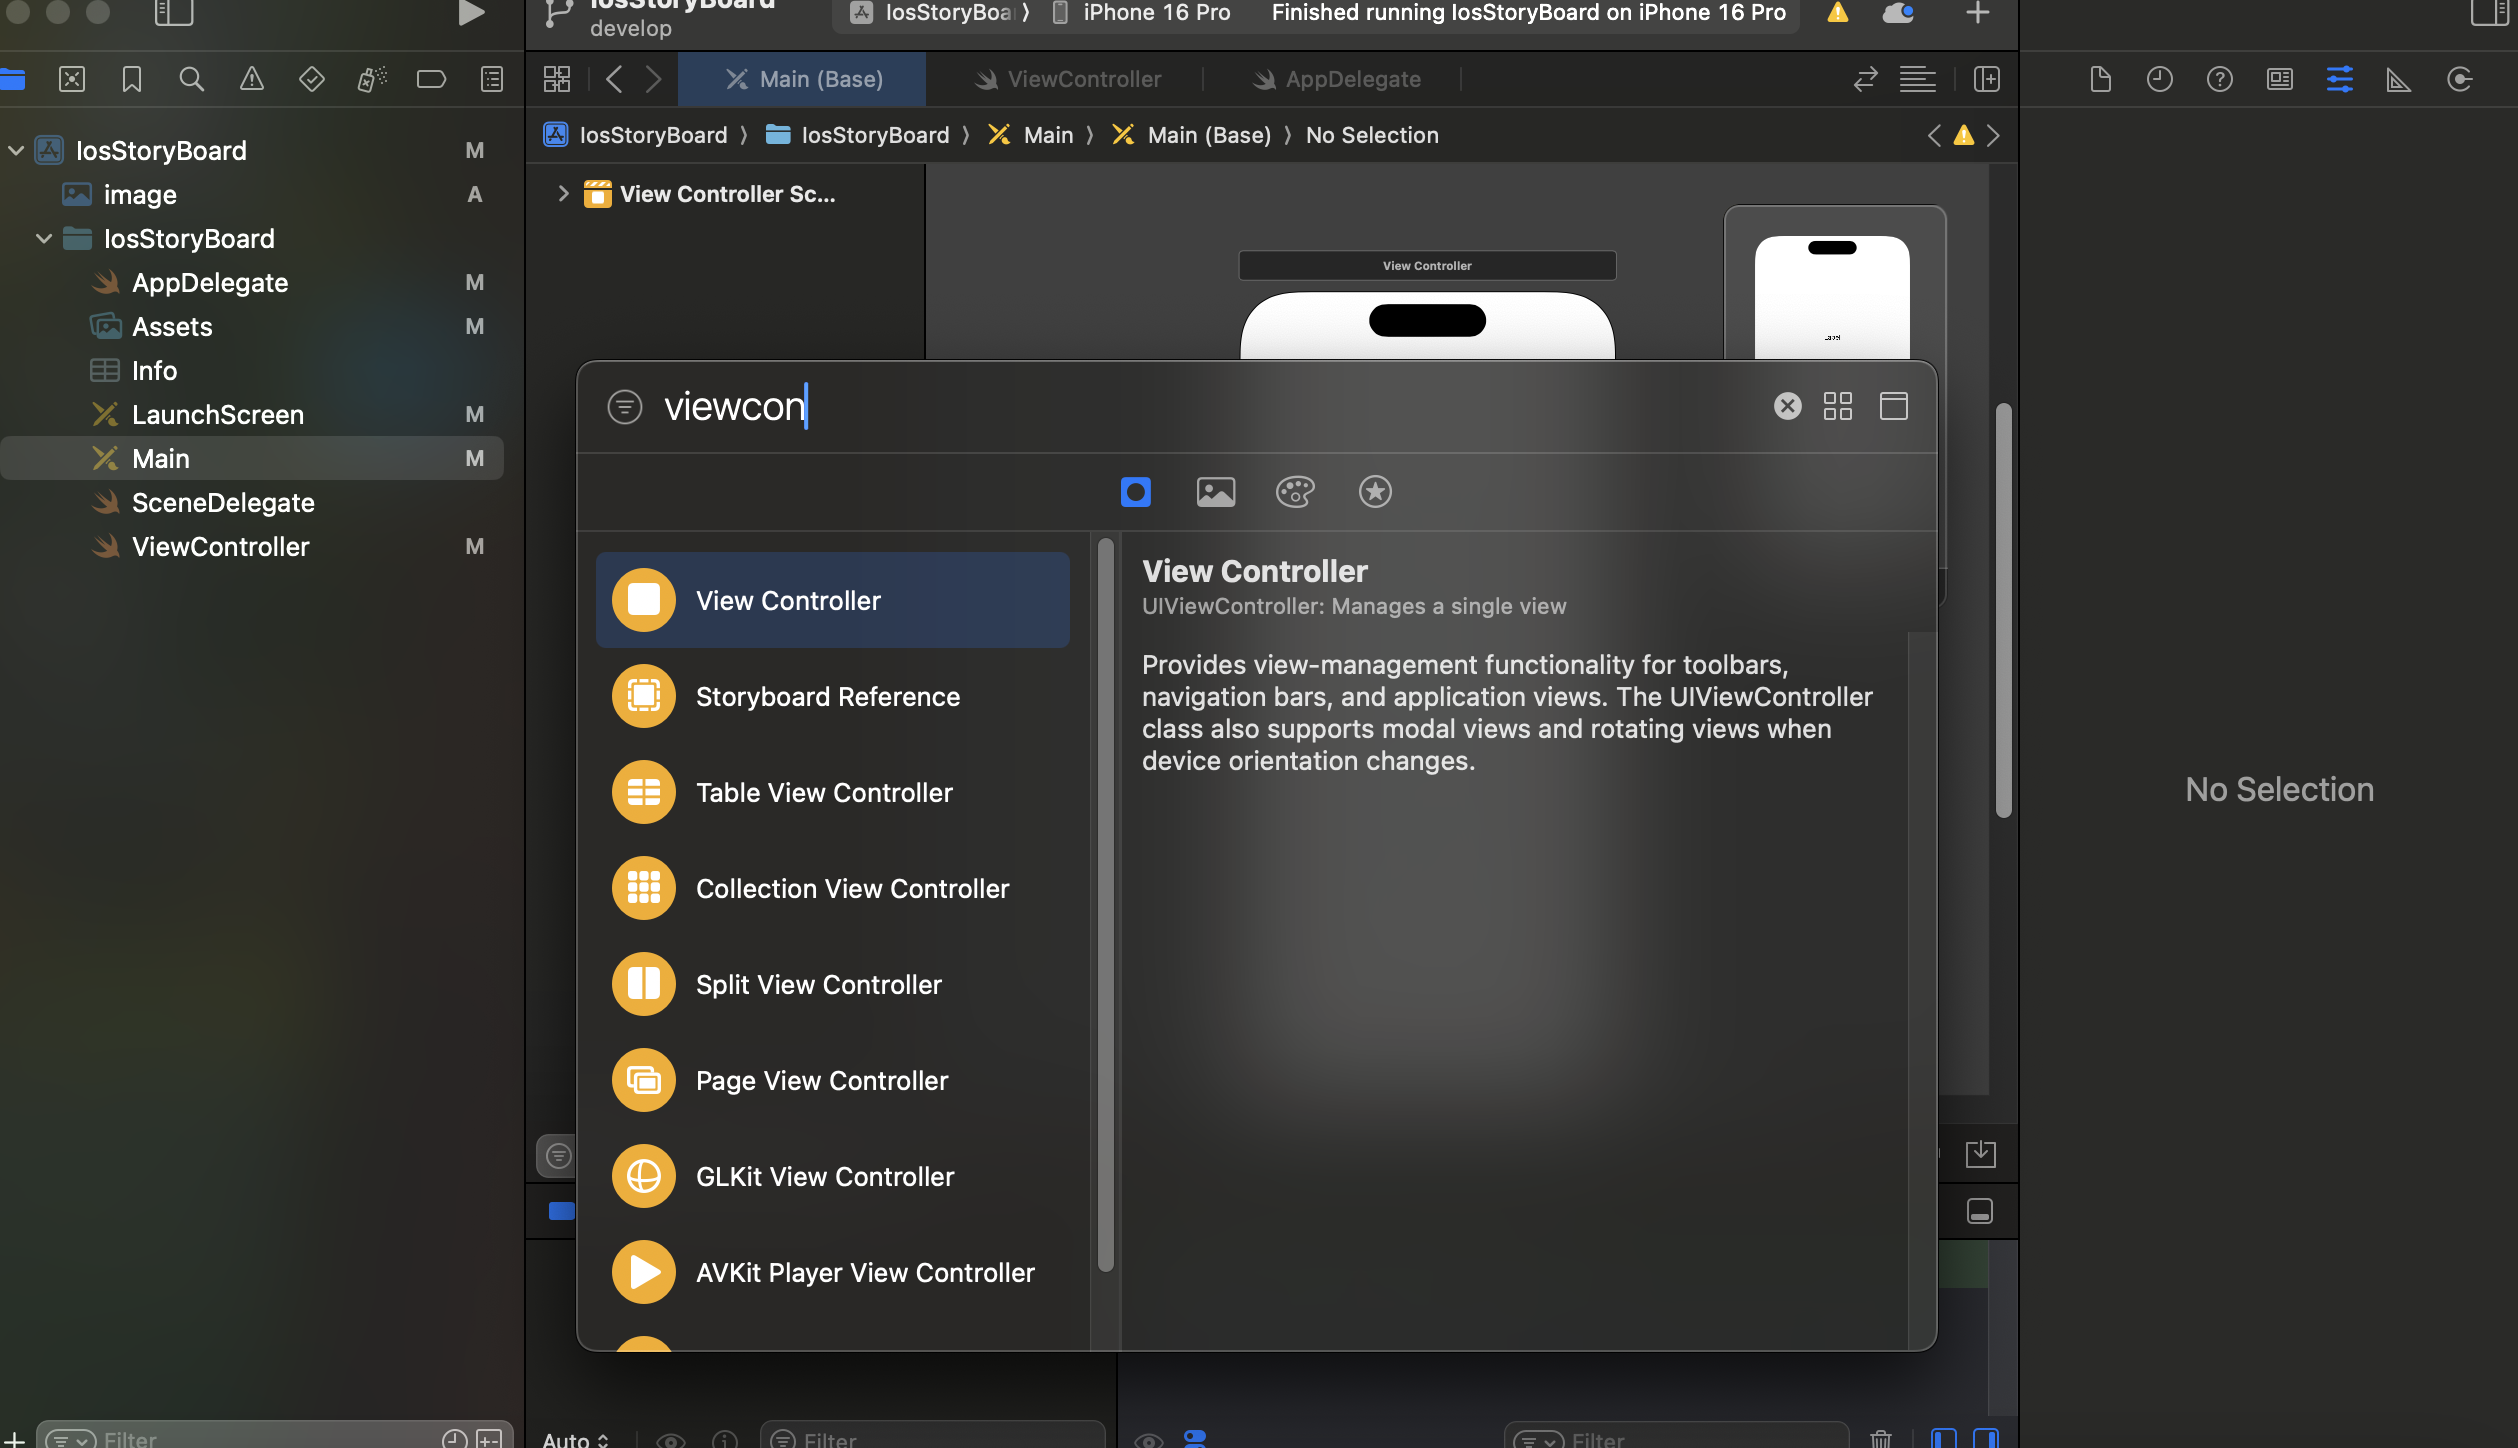The height and width of the screenshot is (1448, 2518).
Task: Select the Symbols library star tab
Action: click(x=1375, y=492)
